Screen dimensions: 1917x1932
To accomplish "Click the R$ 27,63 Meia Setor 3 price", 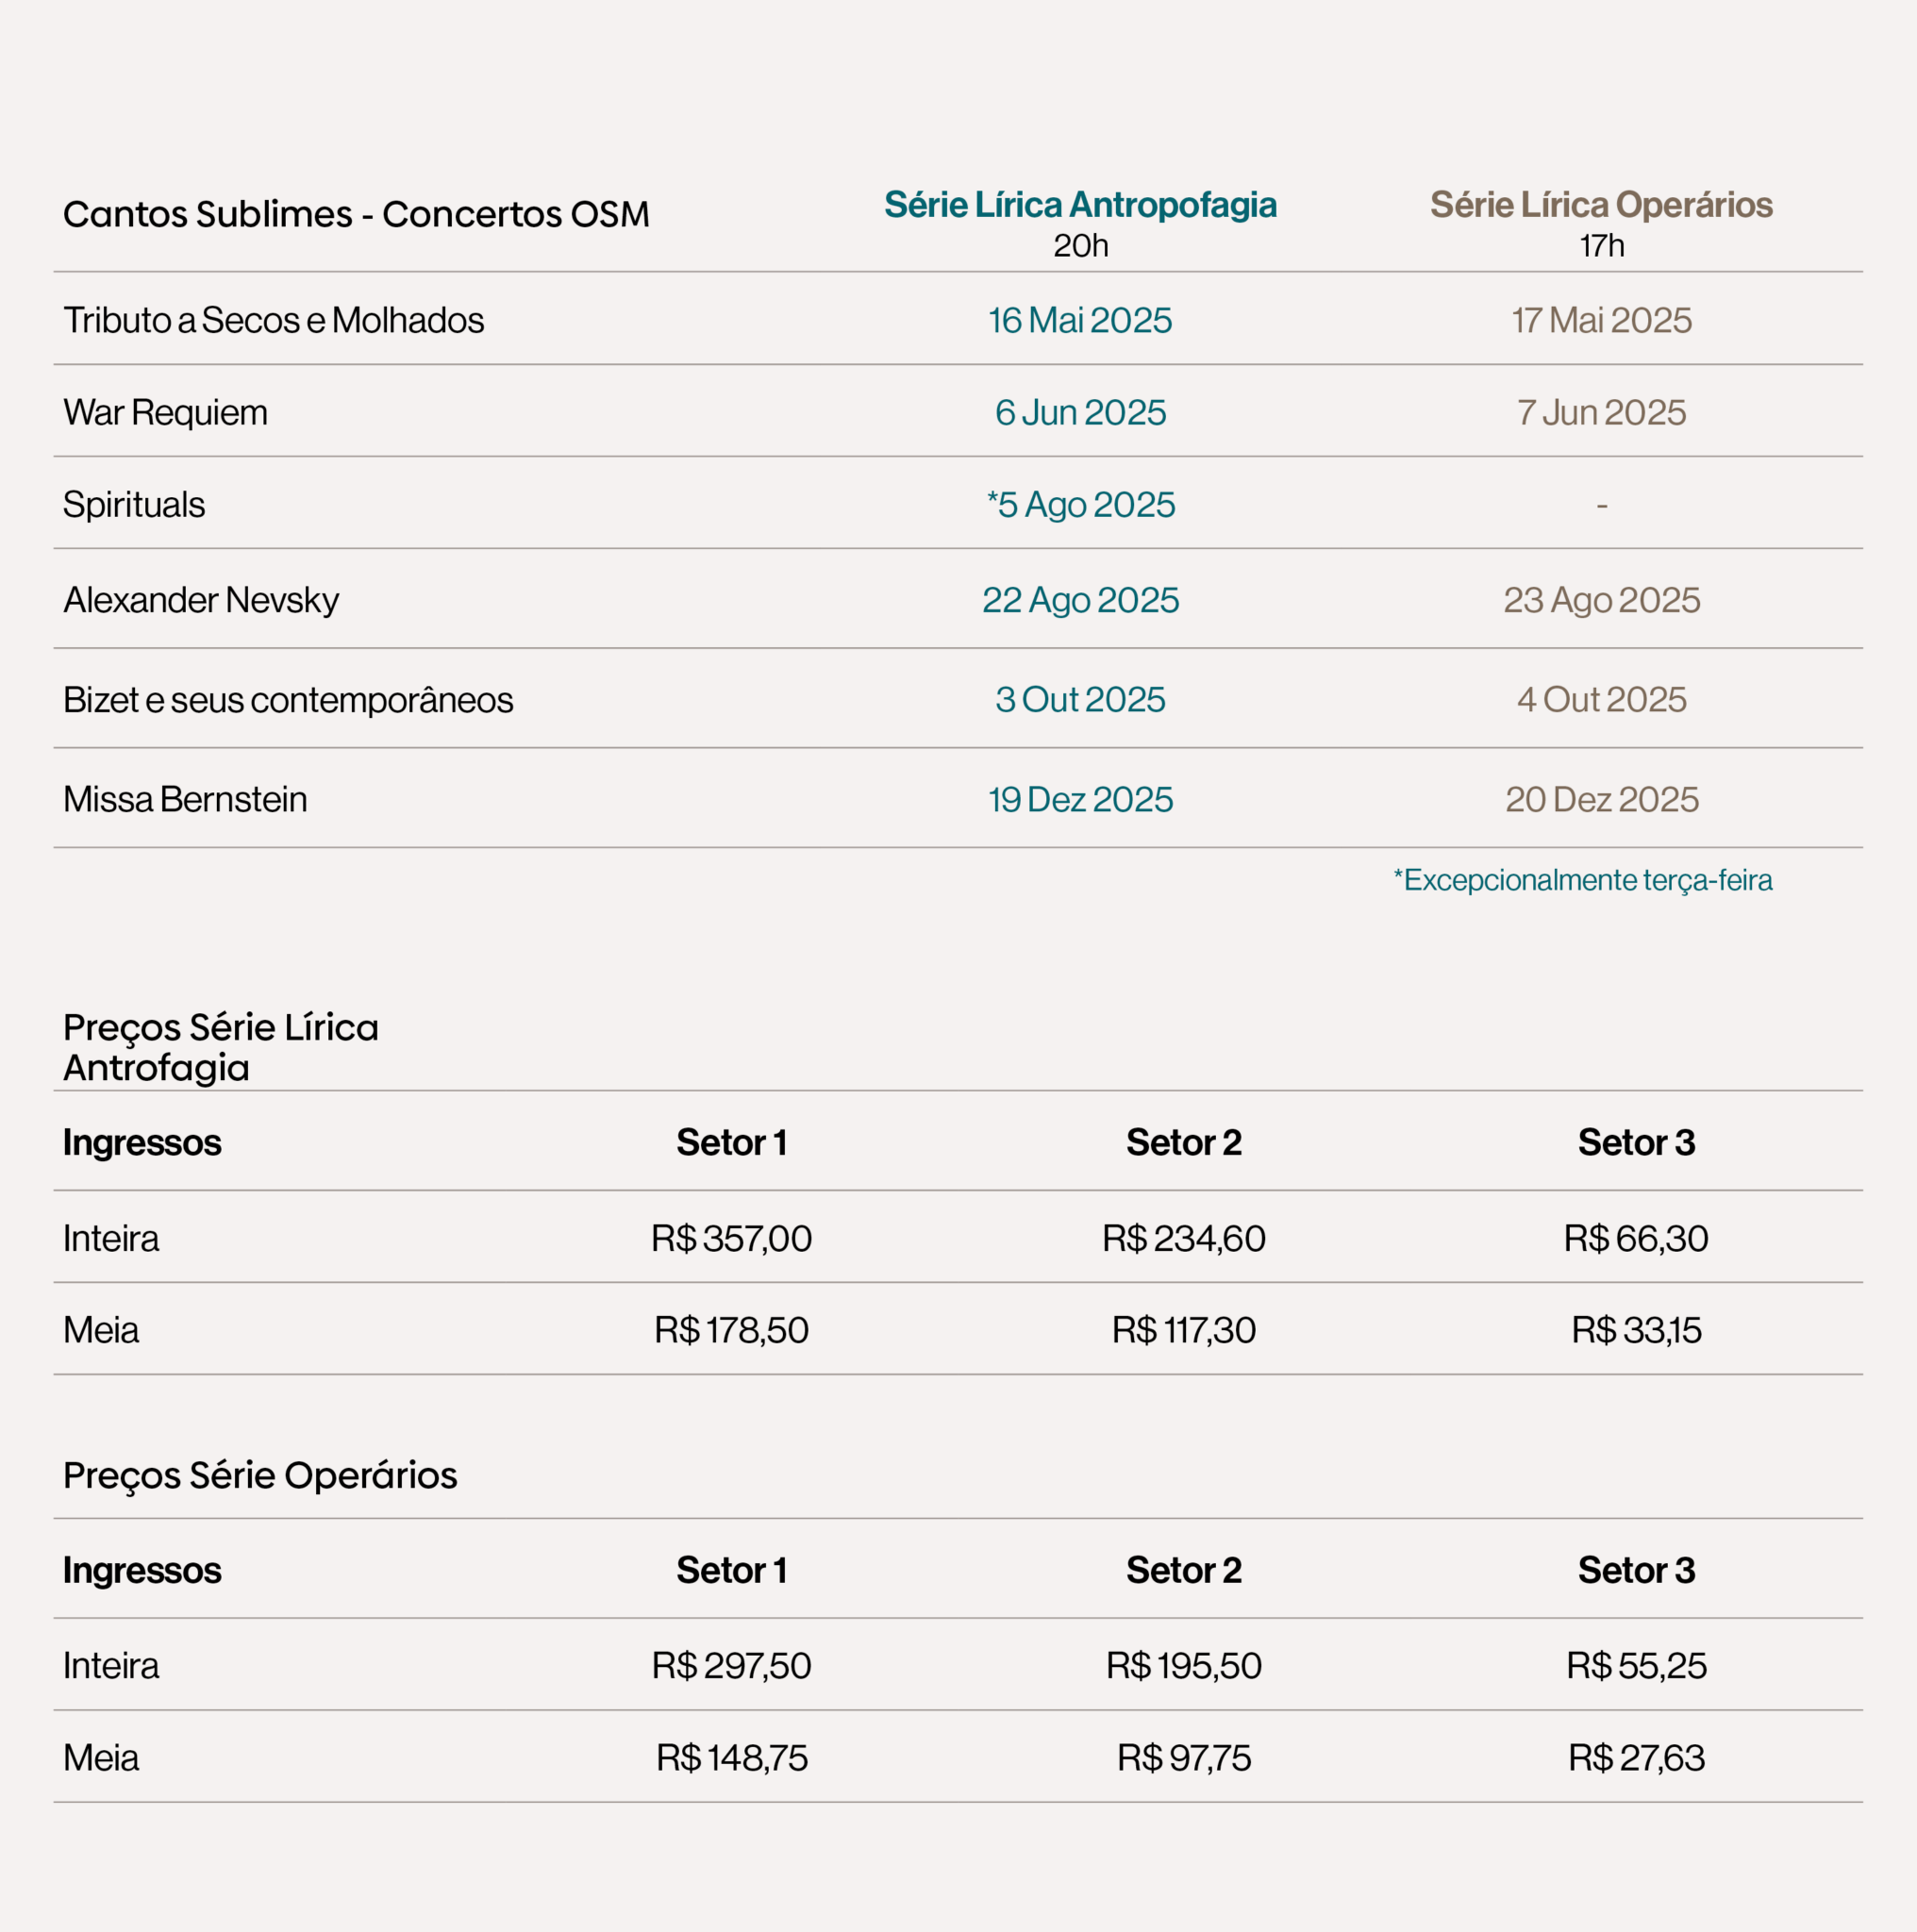I will pyautogui.click(x=1636, y=1758).
